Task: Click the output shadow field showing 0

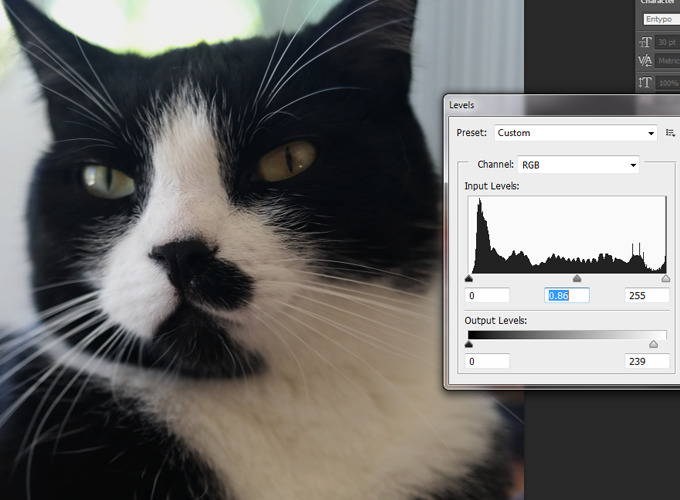Action: click(487, 361)
